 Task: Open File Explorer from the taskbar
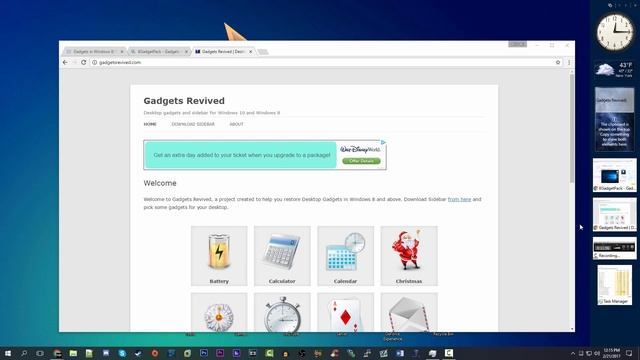click(73, 353)
